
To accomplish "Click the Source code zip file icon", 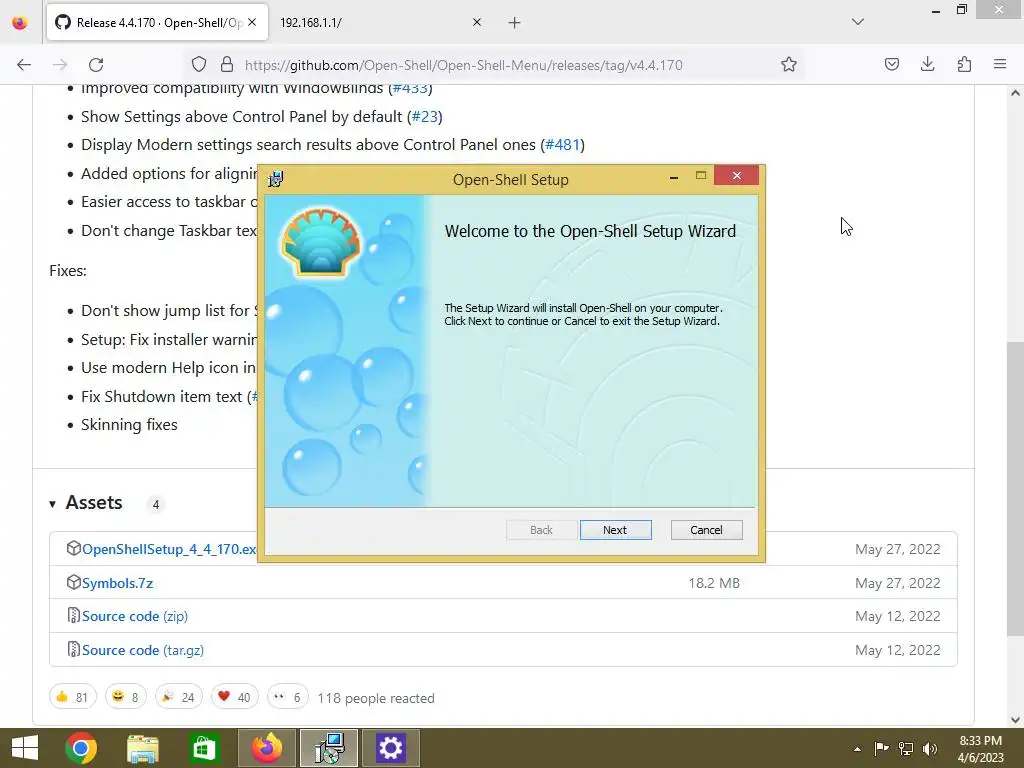I will [73, 616].
